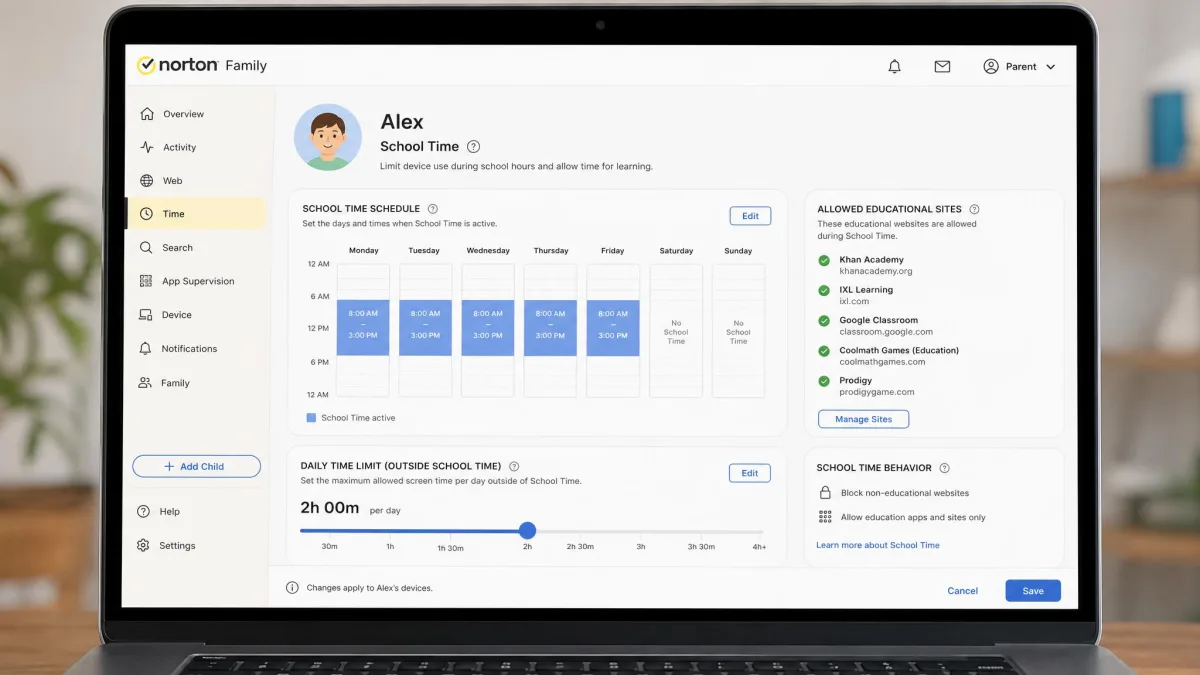This screenshot has width=1200, height=675.
Task: Select Wednesday's school time block
Action: pos(488,328)
